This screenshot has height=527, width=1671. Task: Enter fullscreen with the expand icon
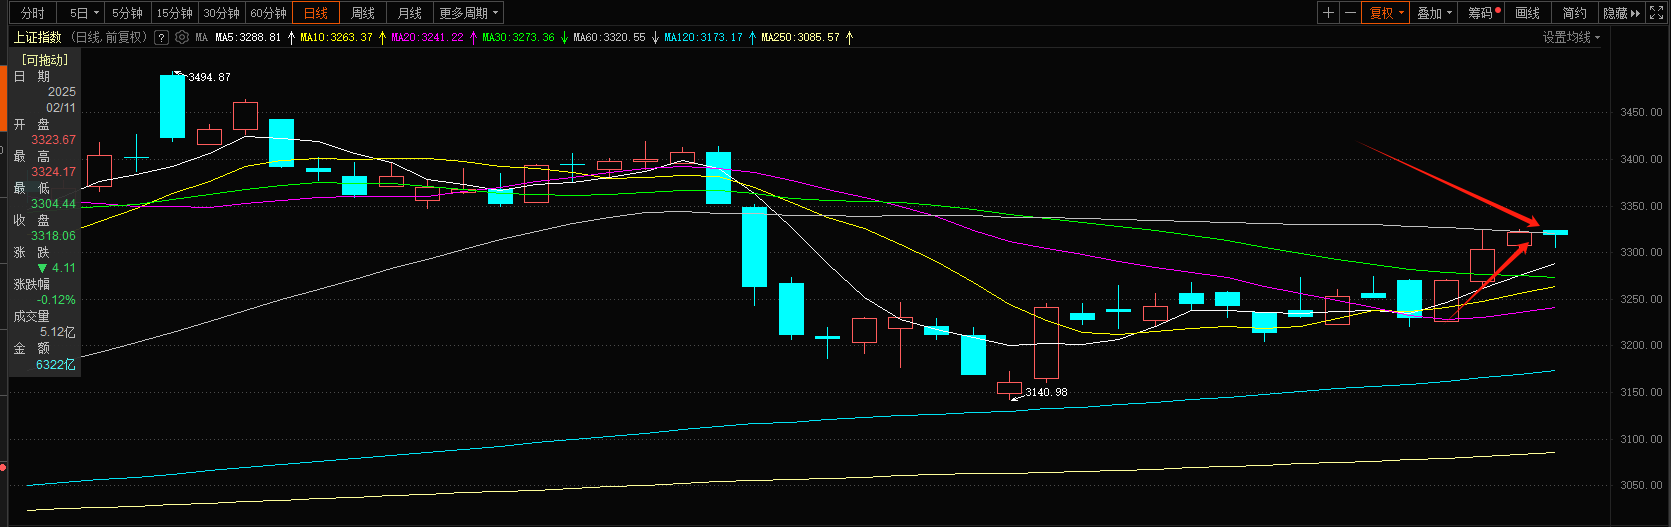1656,13
